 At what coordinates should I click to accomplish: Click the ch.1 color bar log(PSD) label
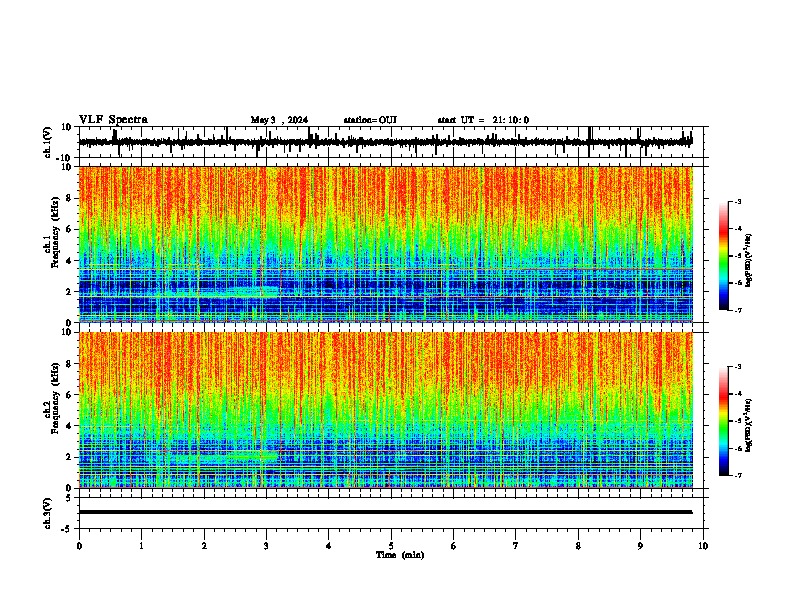tap(748, 260)
